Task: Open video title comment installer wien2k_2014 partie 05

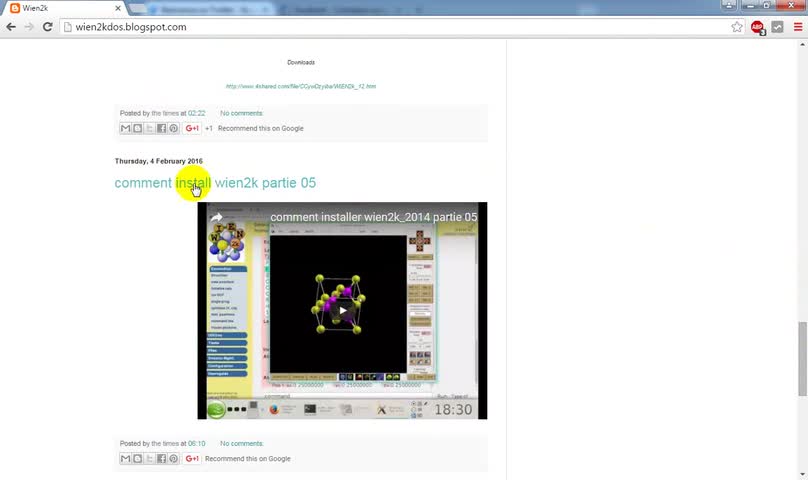Action: (374, 217)
